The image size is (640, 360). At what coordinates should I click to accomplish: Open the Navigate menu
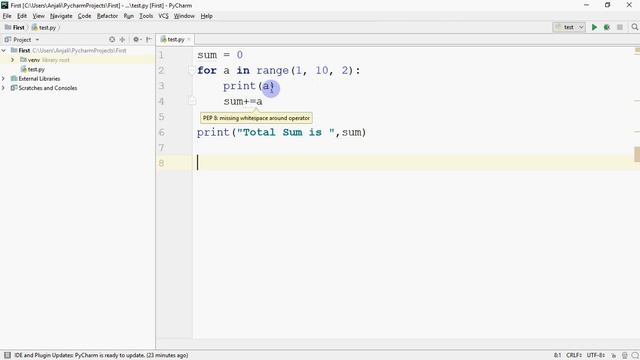click(61, 16)
